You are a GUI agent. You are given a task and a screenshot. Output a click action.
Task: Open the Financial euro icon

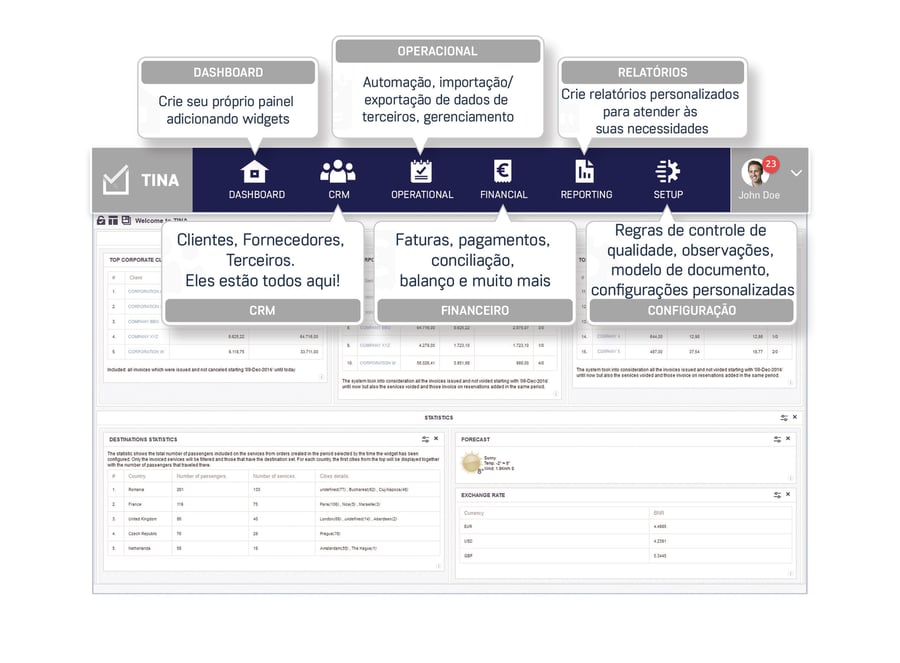[x=503, y=171]
